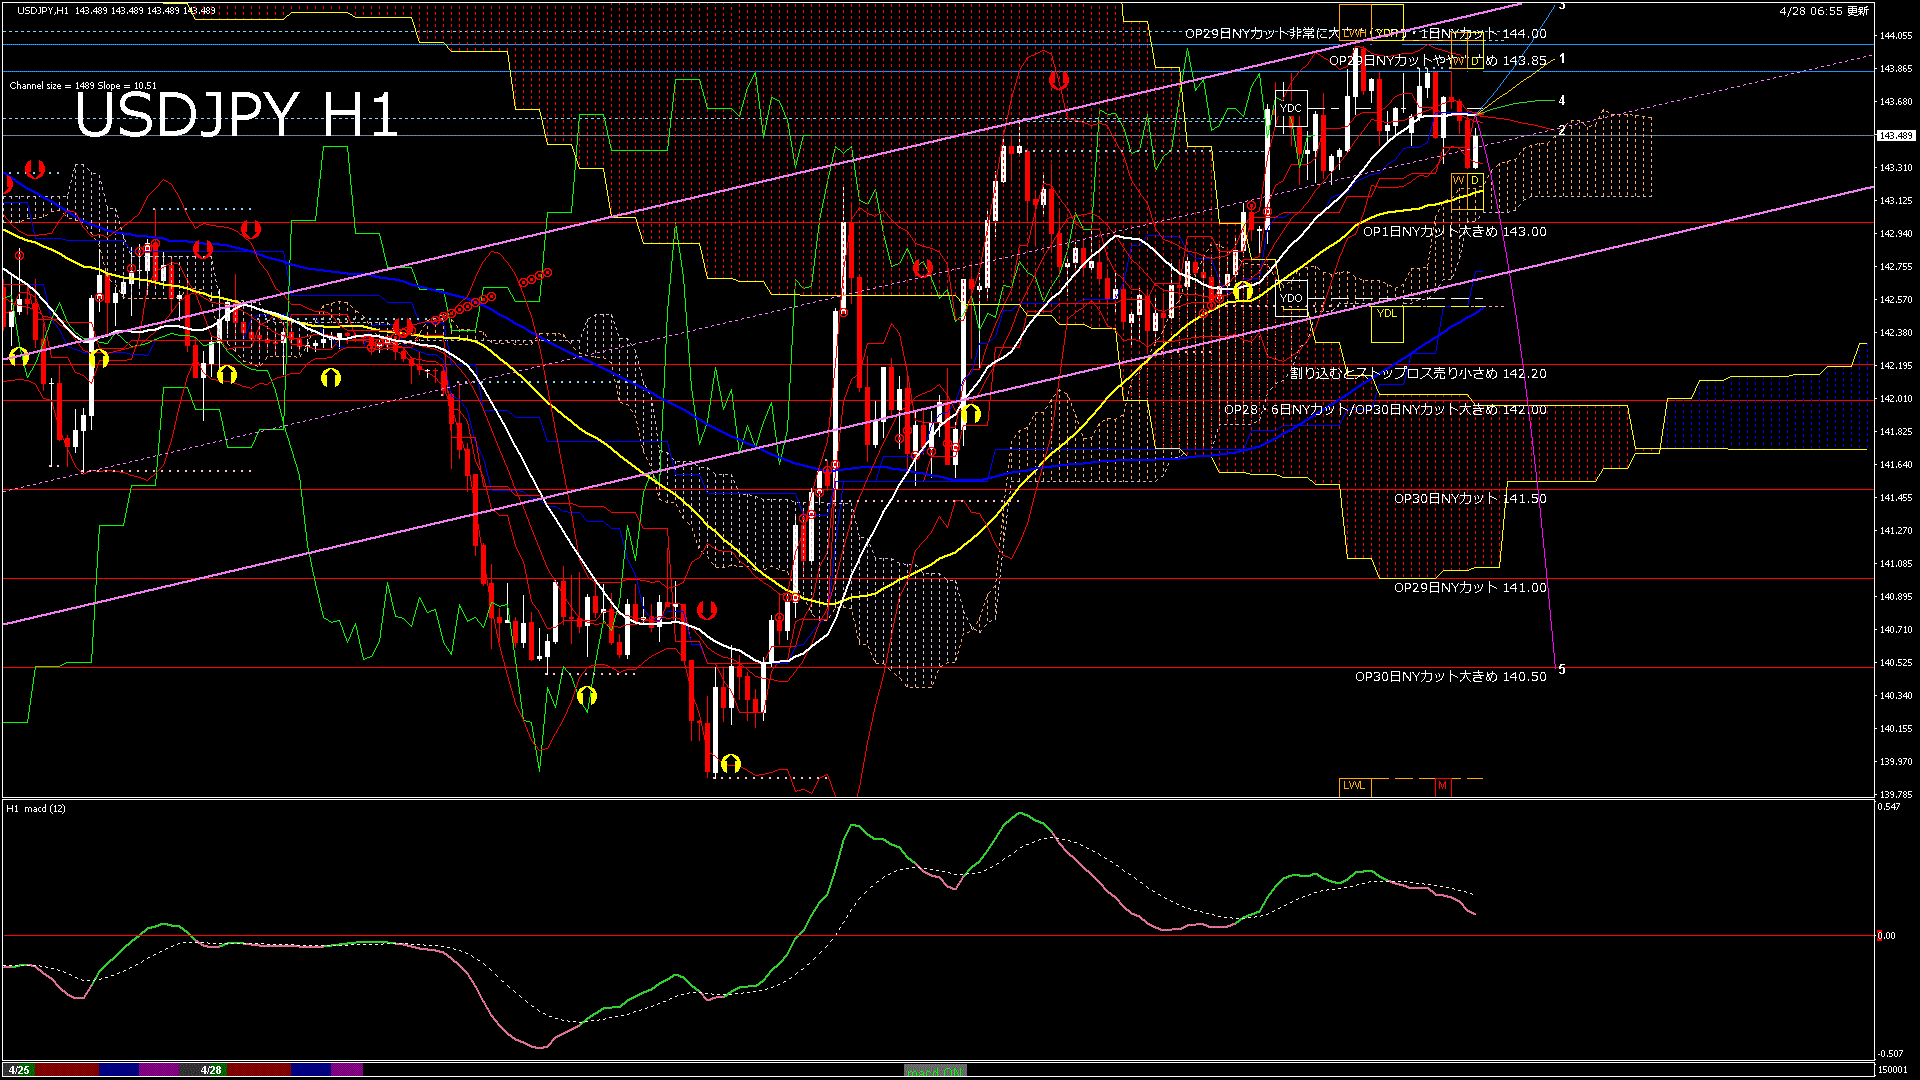The height and width of the screenshot is (1080, 1920).
Task: Click the current price tag 143.489 on axis
Action: pos(1895,136)
